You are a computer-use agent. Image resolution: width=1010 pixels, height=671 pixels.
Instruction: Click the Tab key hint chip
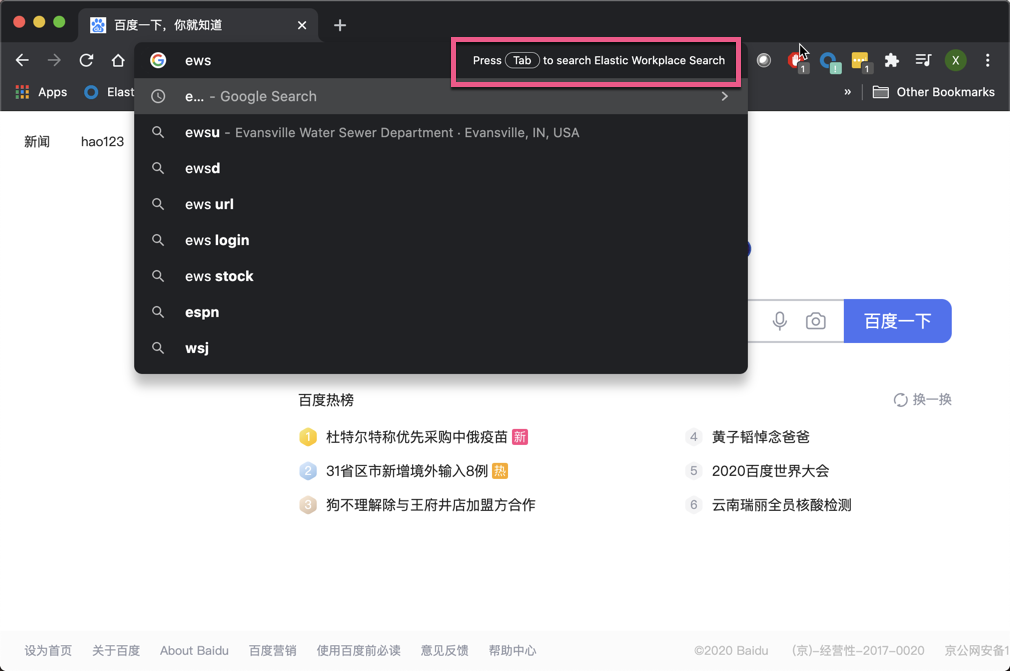tap(522, 61)
